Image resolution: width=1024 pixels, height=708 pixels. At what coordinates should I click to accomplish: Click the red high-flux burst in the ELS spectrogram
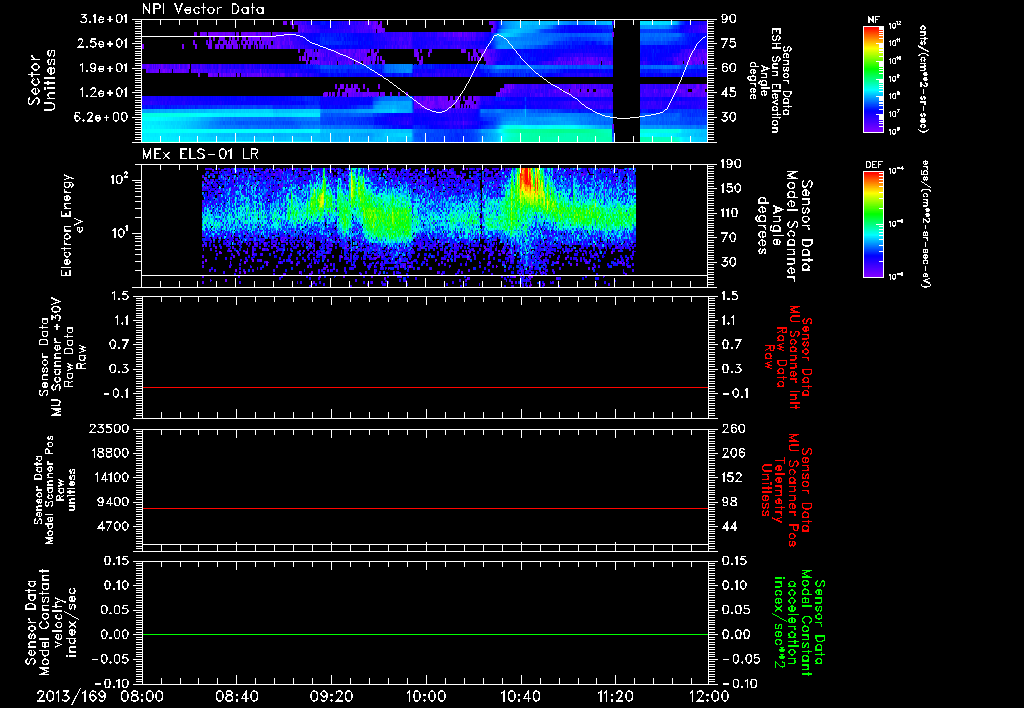(528, 181)
